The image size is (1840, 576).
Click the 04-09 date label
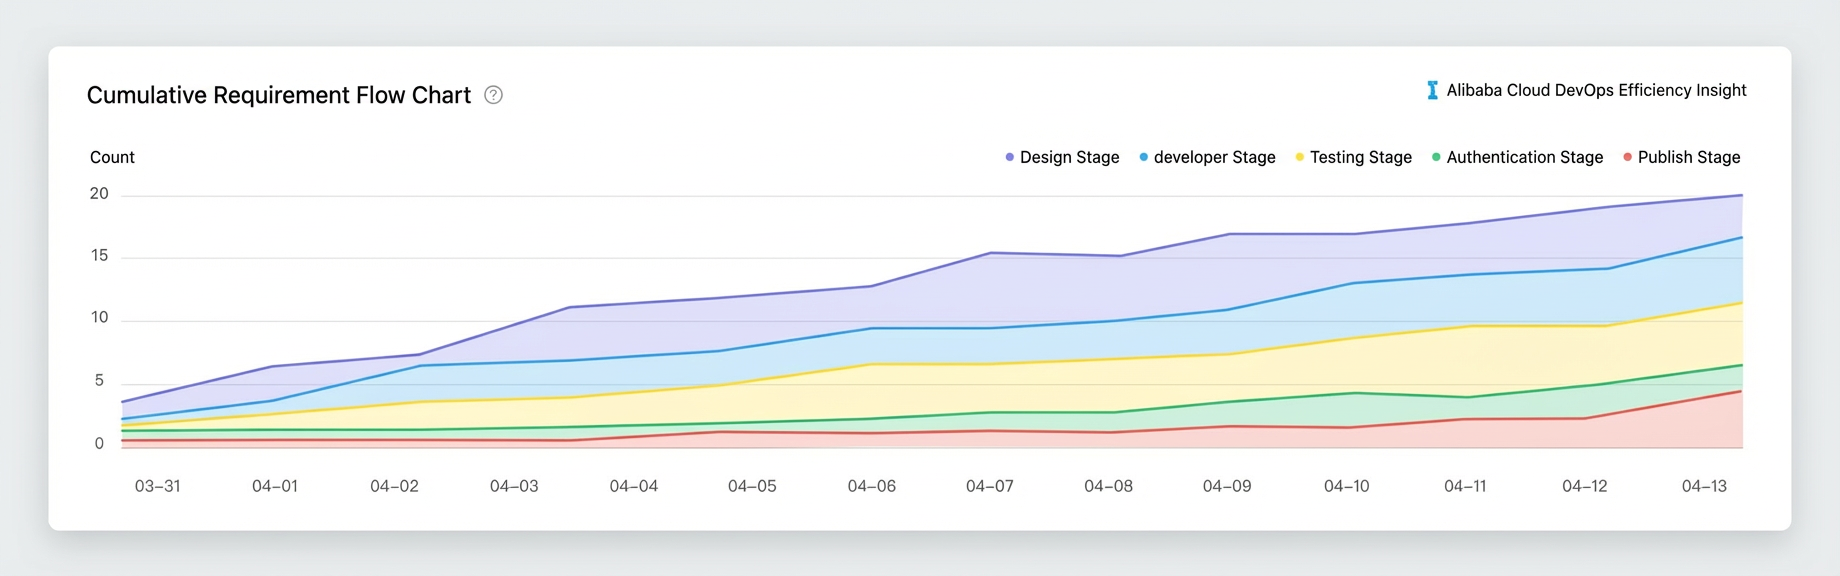click(x=1227, y=486)
